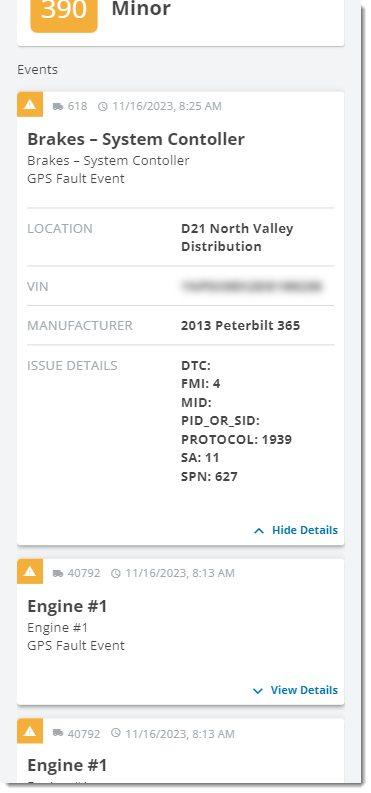
Task: Open Brakes – System Contoller event title
Action: pos(136,139)
